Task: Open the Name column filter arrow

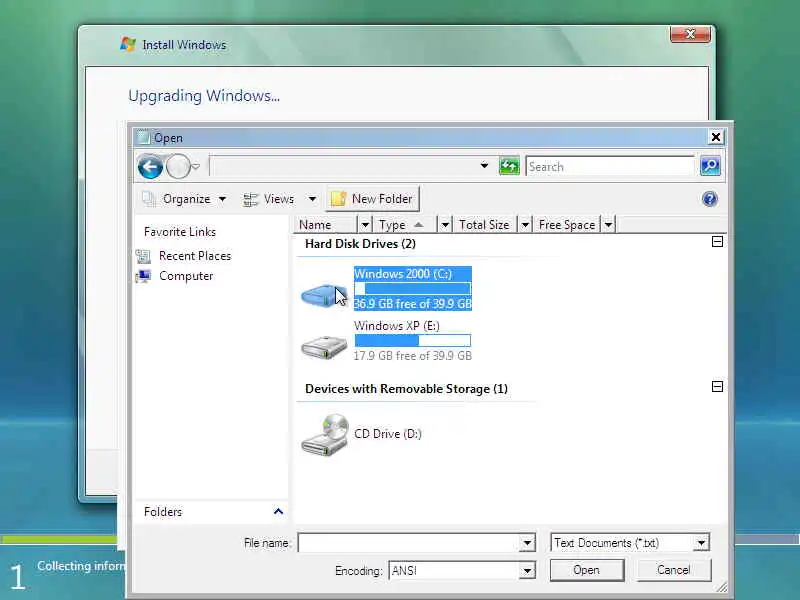Action: pos(365,224)
